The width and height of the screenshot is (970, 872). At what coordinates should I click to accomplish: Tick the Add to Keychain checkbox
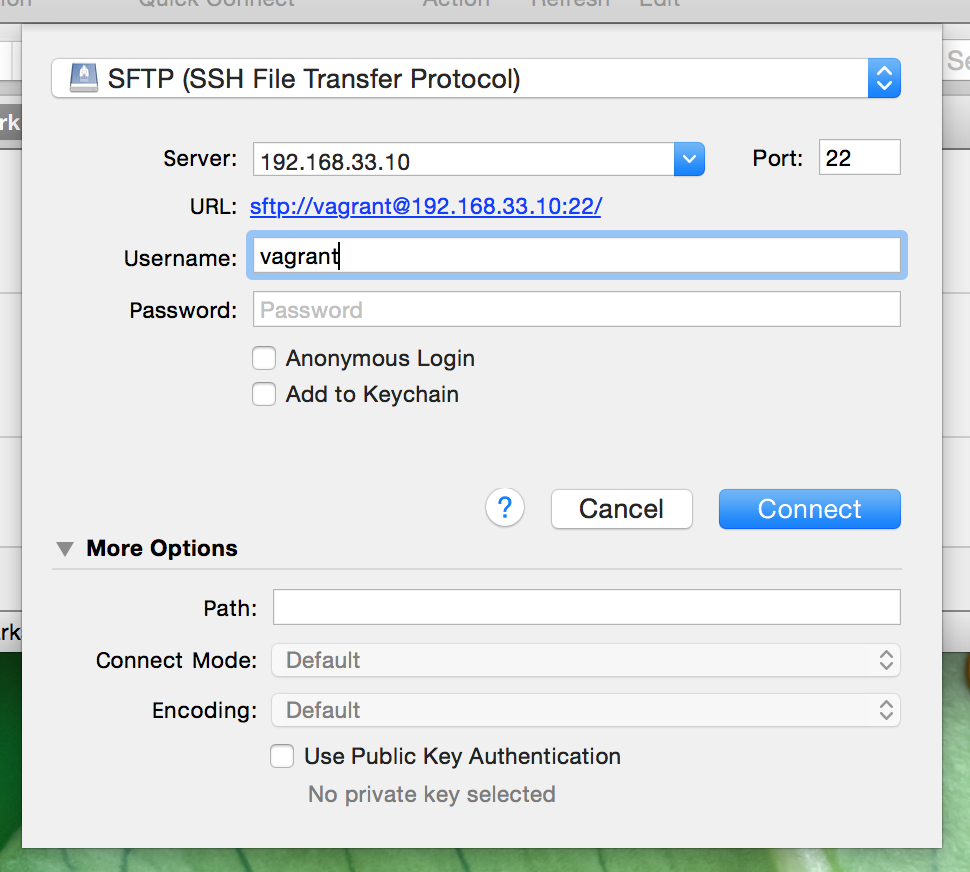pyautogui.click(x=264, y=395)
